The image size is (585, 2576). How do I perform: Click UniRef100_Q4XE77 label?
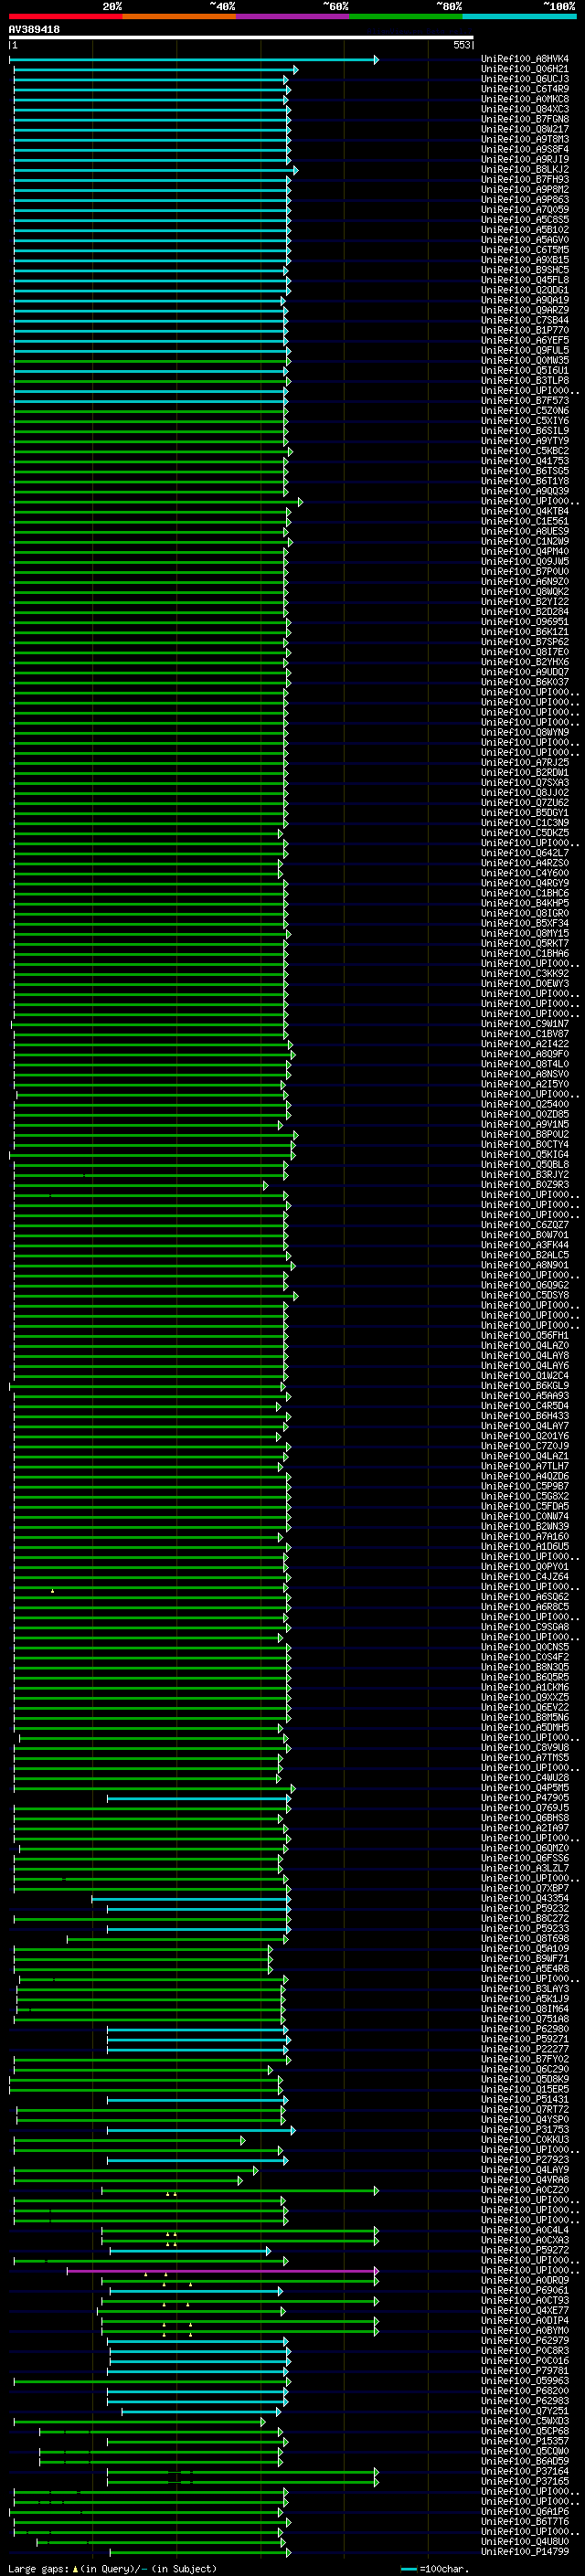click(x=525, y=2311)
